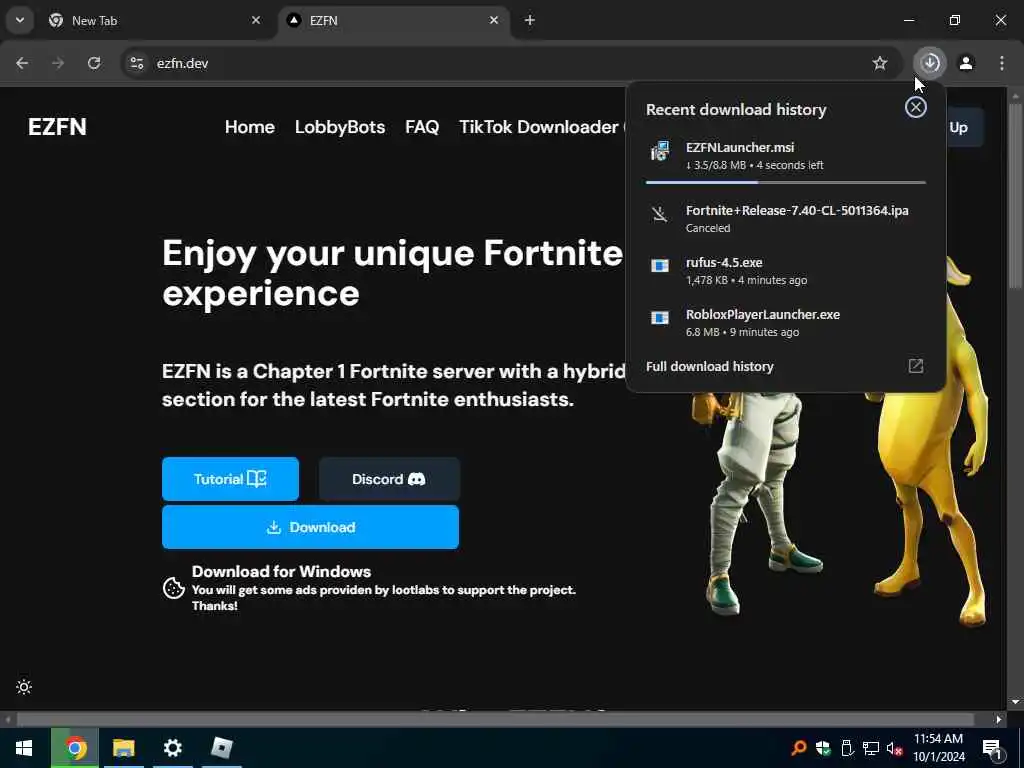Toggle the light/dark theme sun icon
The width and height of the screenshot is (1024, 768).
(x=24, y=687)
